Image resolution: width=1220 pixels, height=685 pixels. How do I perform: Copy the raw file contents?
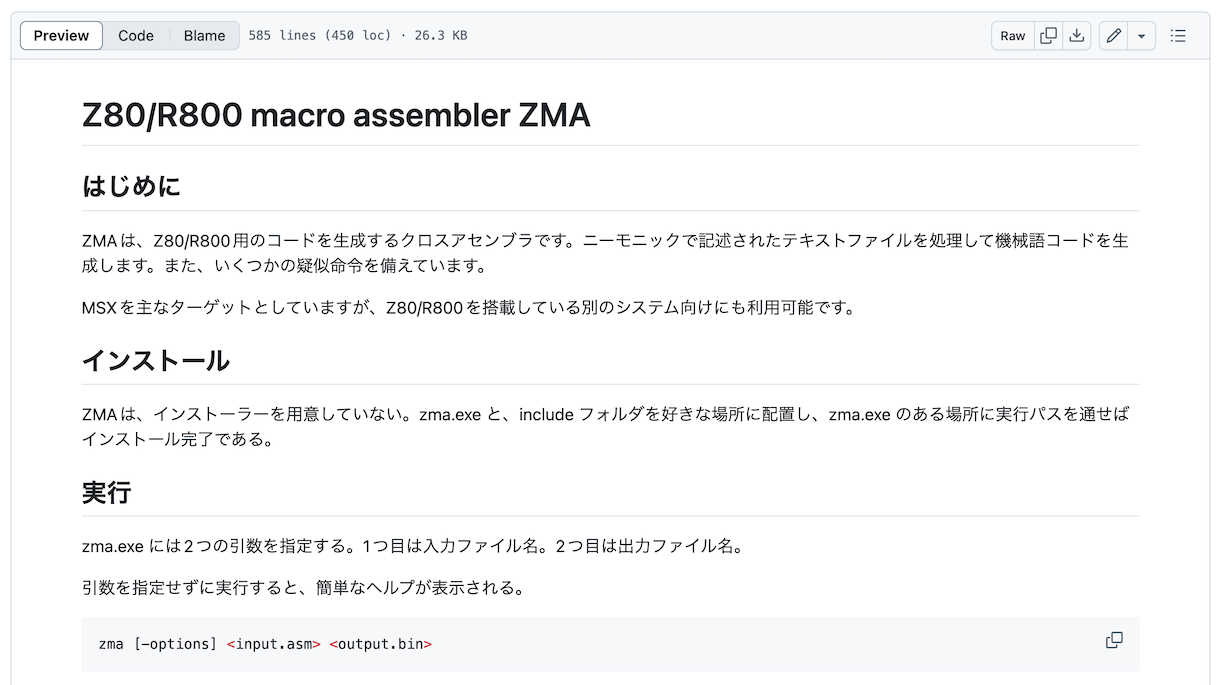pos(1048,36)
